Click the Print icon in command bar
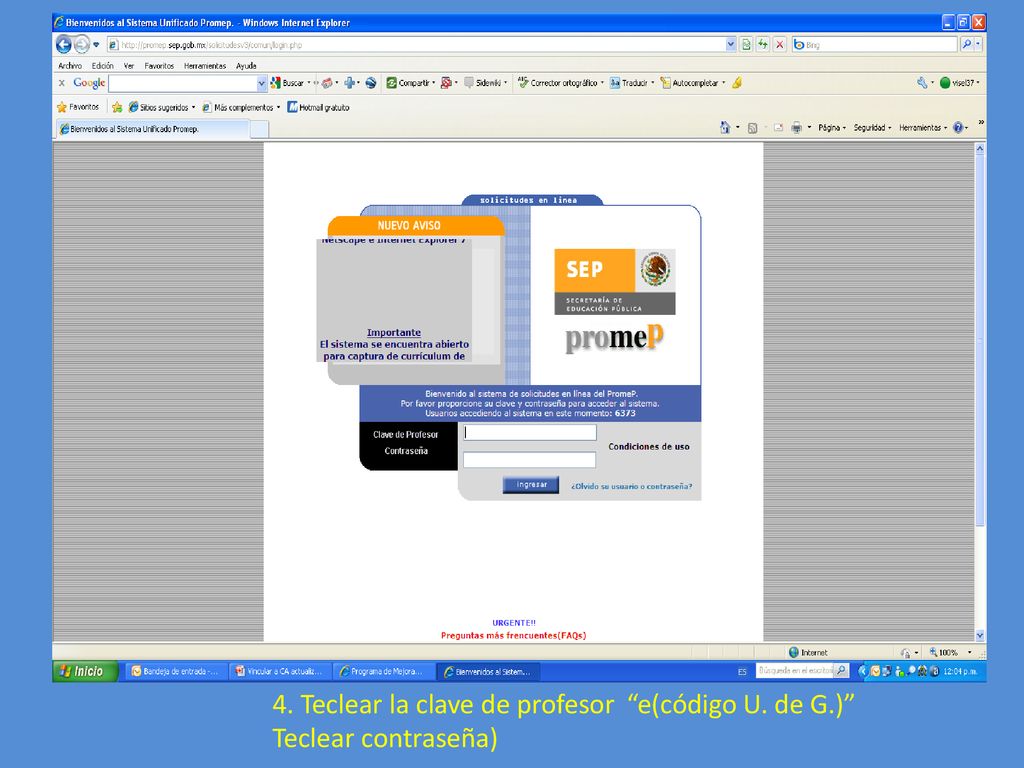 tap(796, 128)
